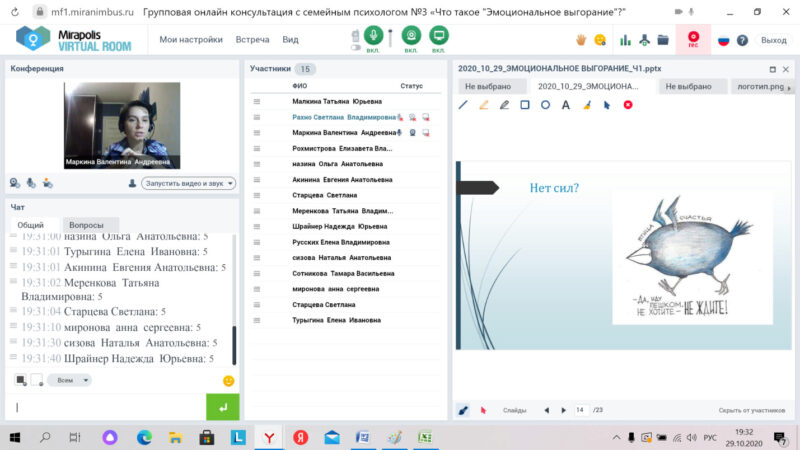Select the text A tool
800x450 pixels.
pos(566,105)
